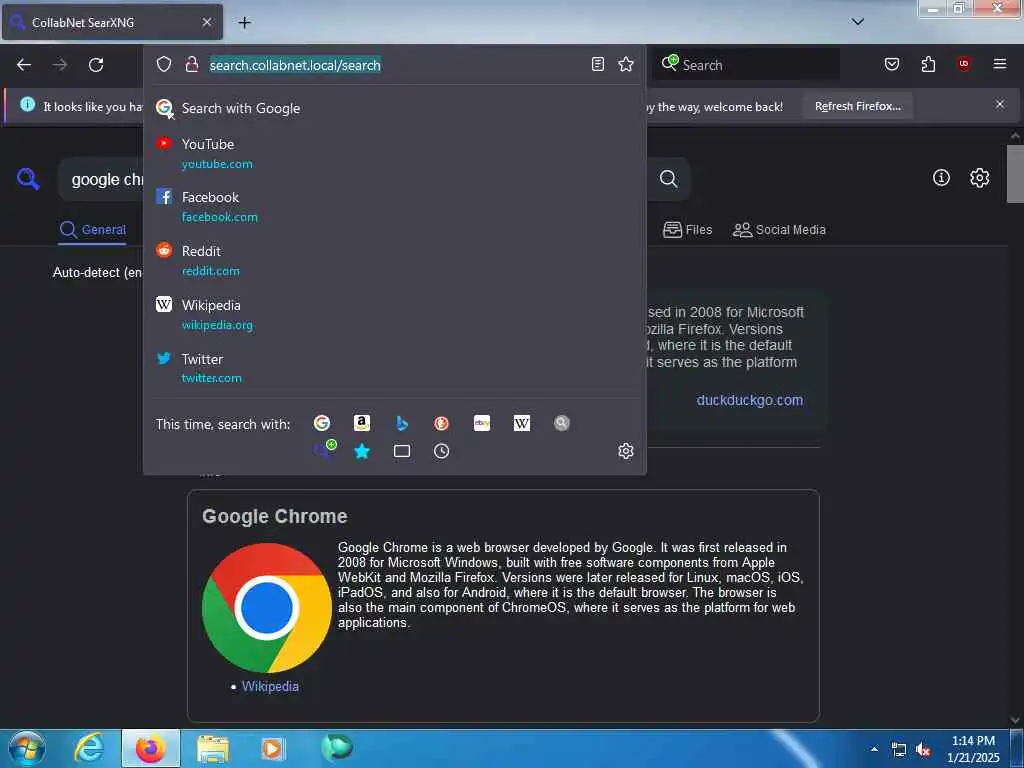The width and height of the screenshot is (1024, 768).
Task: Click the page vertical scrollbar thumb
Action: point(1015,174)
